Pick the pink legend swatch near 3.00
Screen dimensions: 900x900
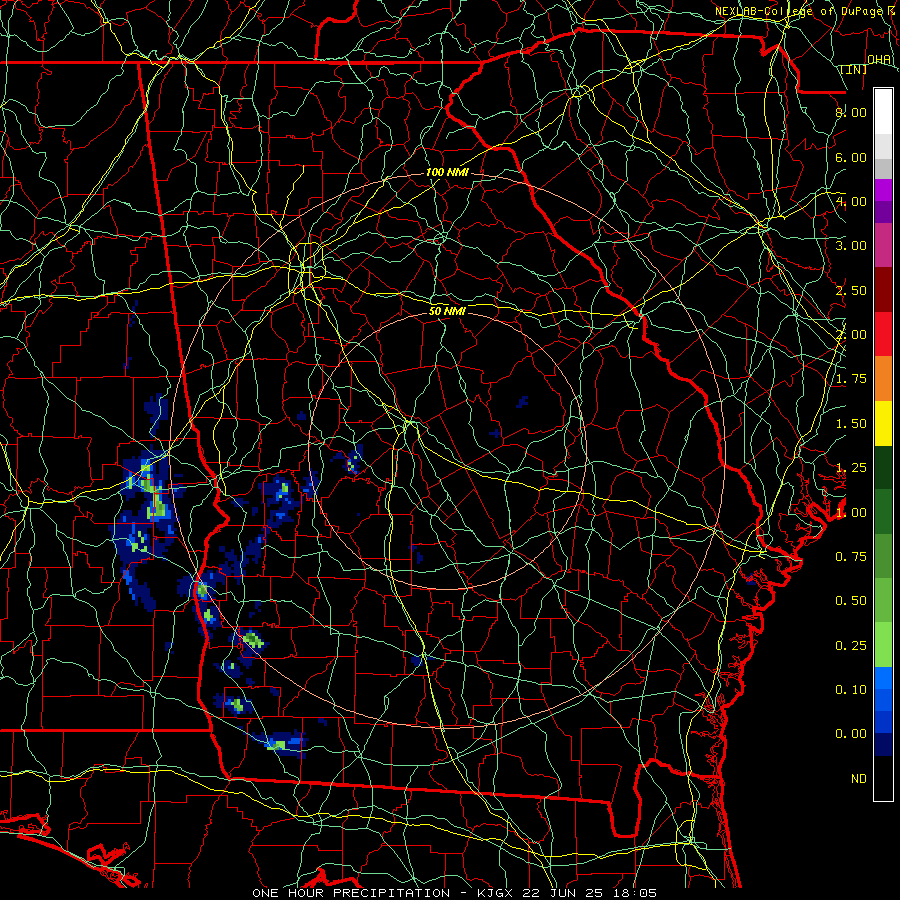point(883,245)
